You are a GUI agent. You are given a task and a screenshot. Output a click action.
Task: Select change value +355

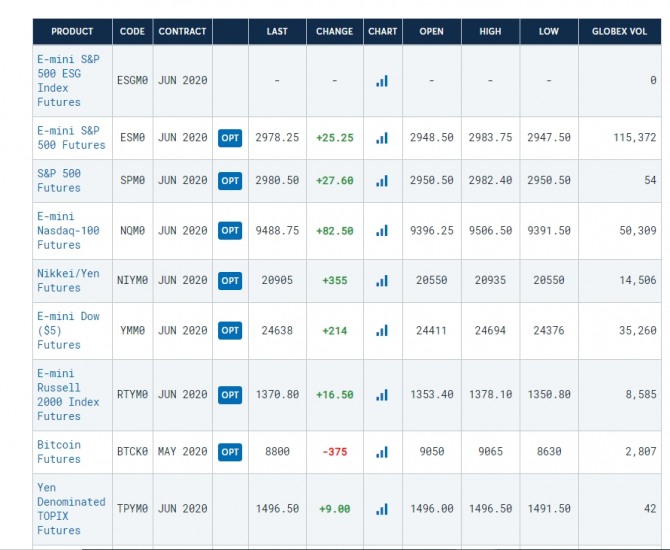click(335, 281)
